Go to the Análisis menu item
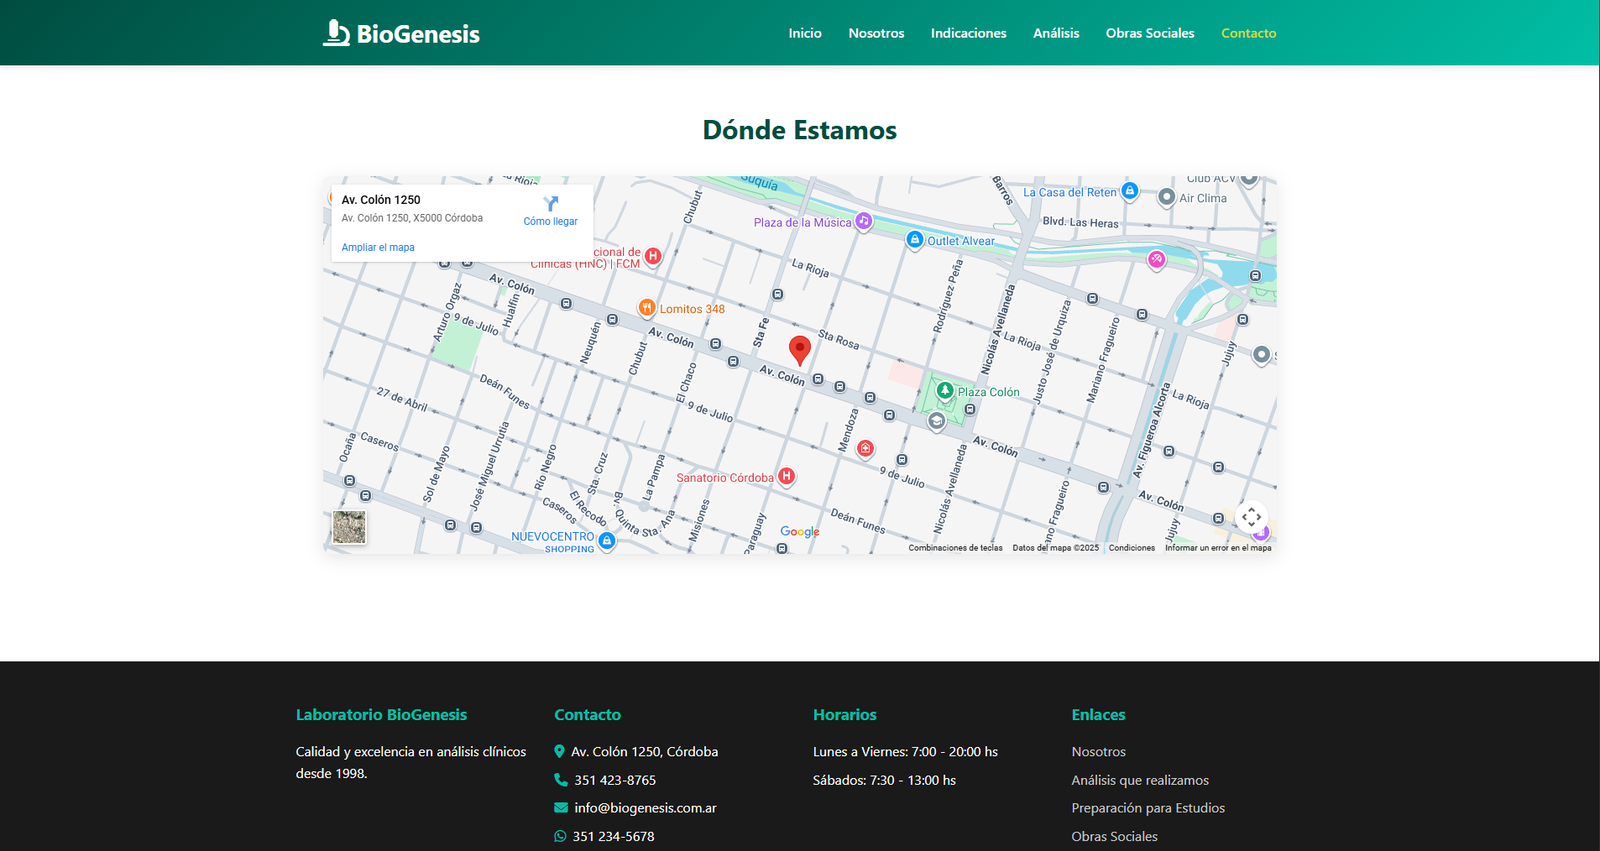 (x=1056, y=33)
